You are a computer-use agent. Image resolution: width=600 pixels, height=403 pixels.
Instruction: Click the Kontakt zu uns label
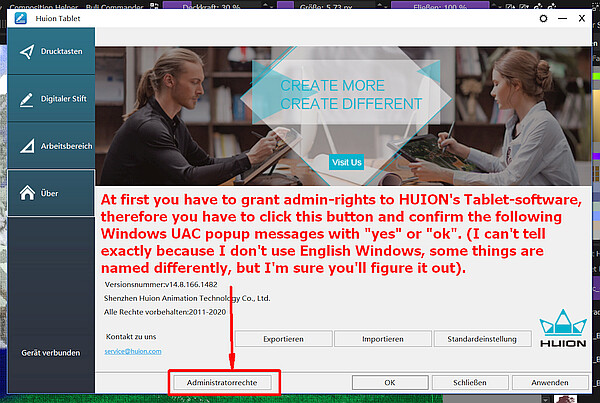(x=131, y=336)
